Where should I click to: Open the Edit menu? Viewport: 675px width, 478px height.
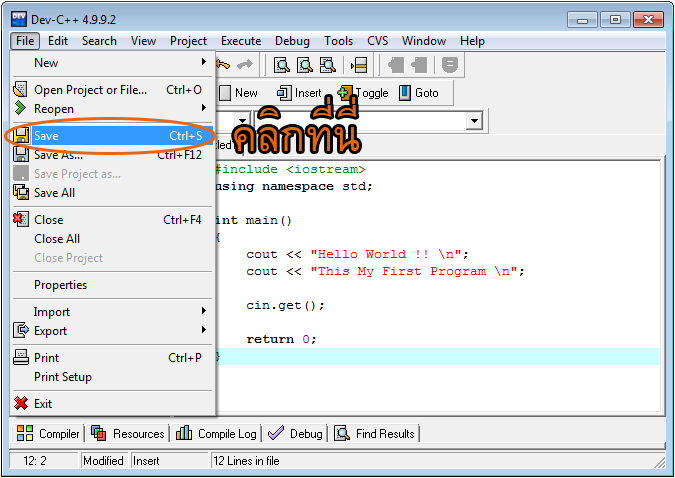point(58,41)
